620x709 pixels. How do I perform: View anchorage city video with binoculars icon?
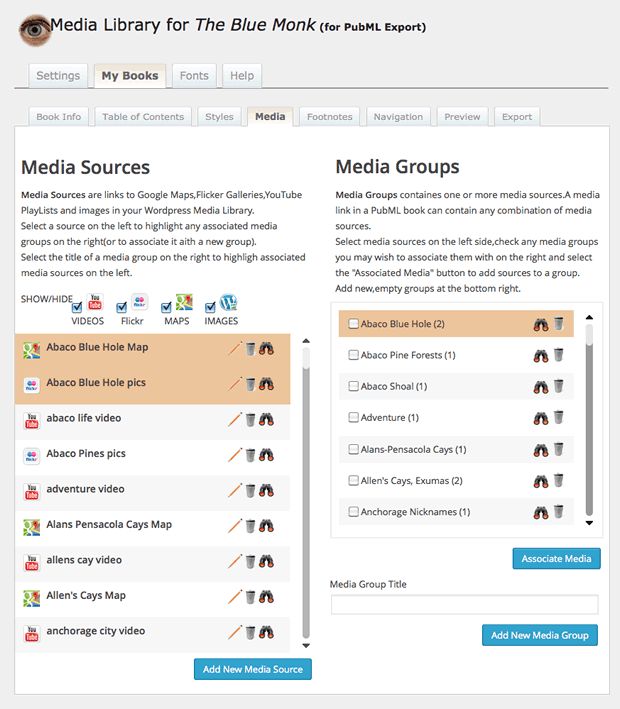click(x=267, y=633)
